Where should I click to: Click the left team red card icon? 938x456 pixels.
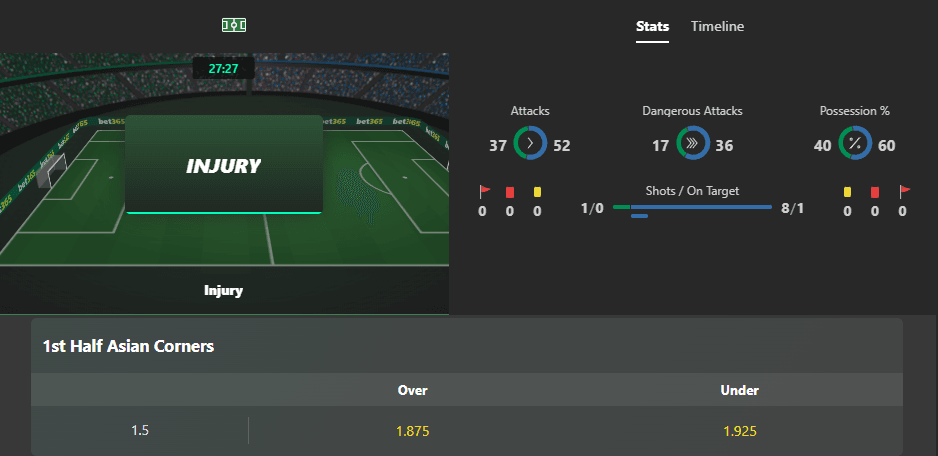(x=510, y=192)
